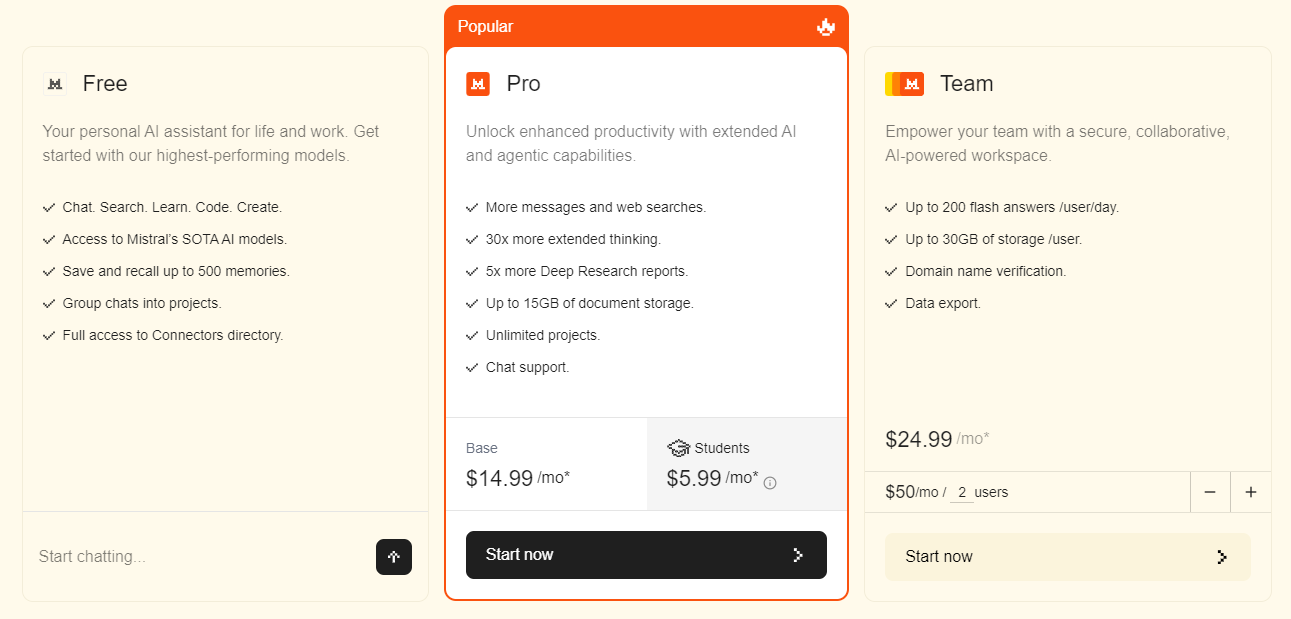Image resolution: width=1291 pixels, height=619 pixels.
Task: Select the Students pricing option
Action: click(x=746, y=464)
